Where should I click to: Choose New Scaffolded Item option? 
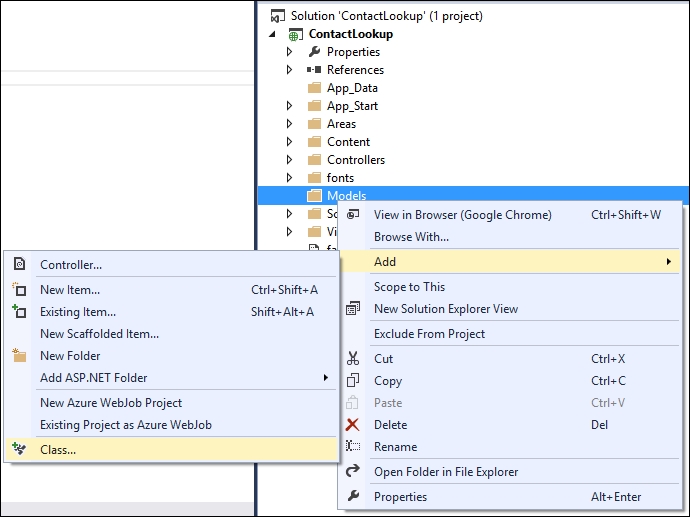pyautogui.click(x=99, y=334)
